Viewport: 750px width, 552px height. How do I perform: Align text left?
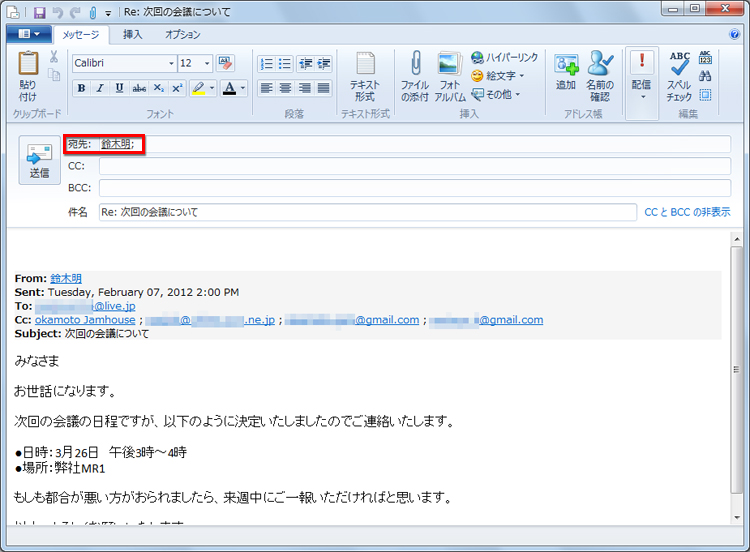[x=266, y=88]
